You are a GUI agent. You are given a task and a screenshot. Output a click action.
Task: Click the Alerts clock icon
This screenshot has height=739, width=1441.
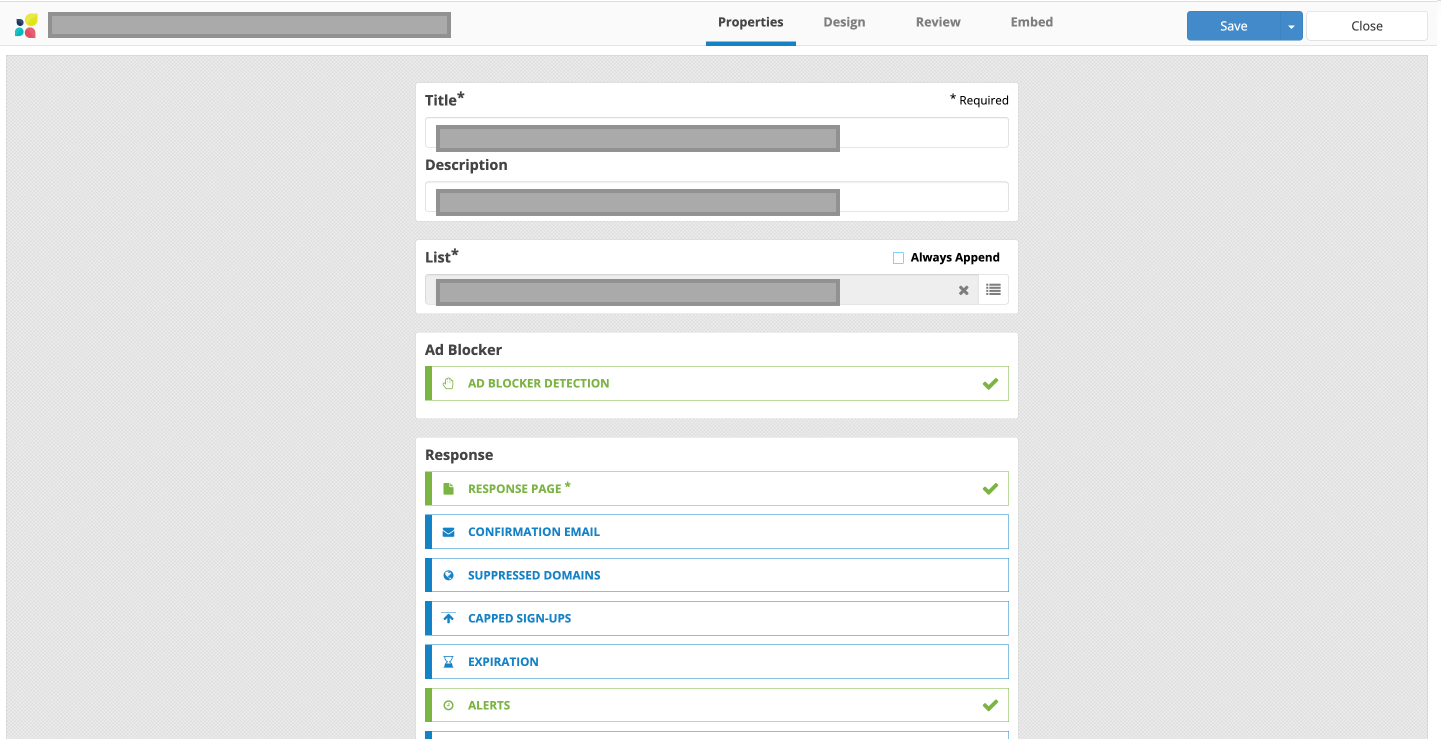coord(448,704)
